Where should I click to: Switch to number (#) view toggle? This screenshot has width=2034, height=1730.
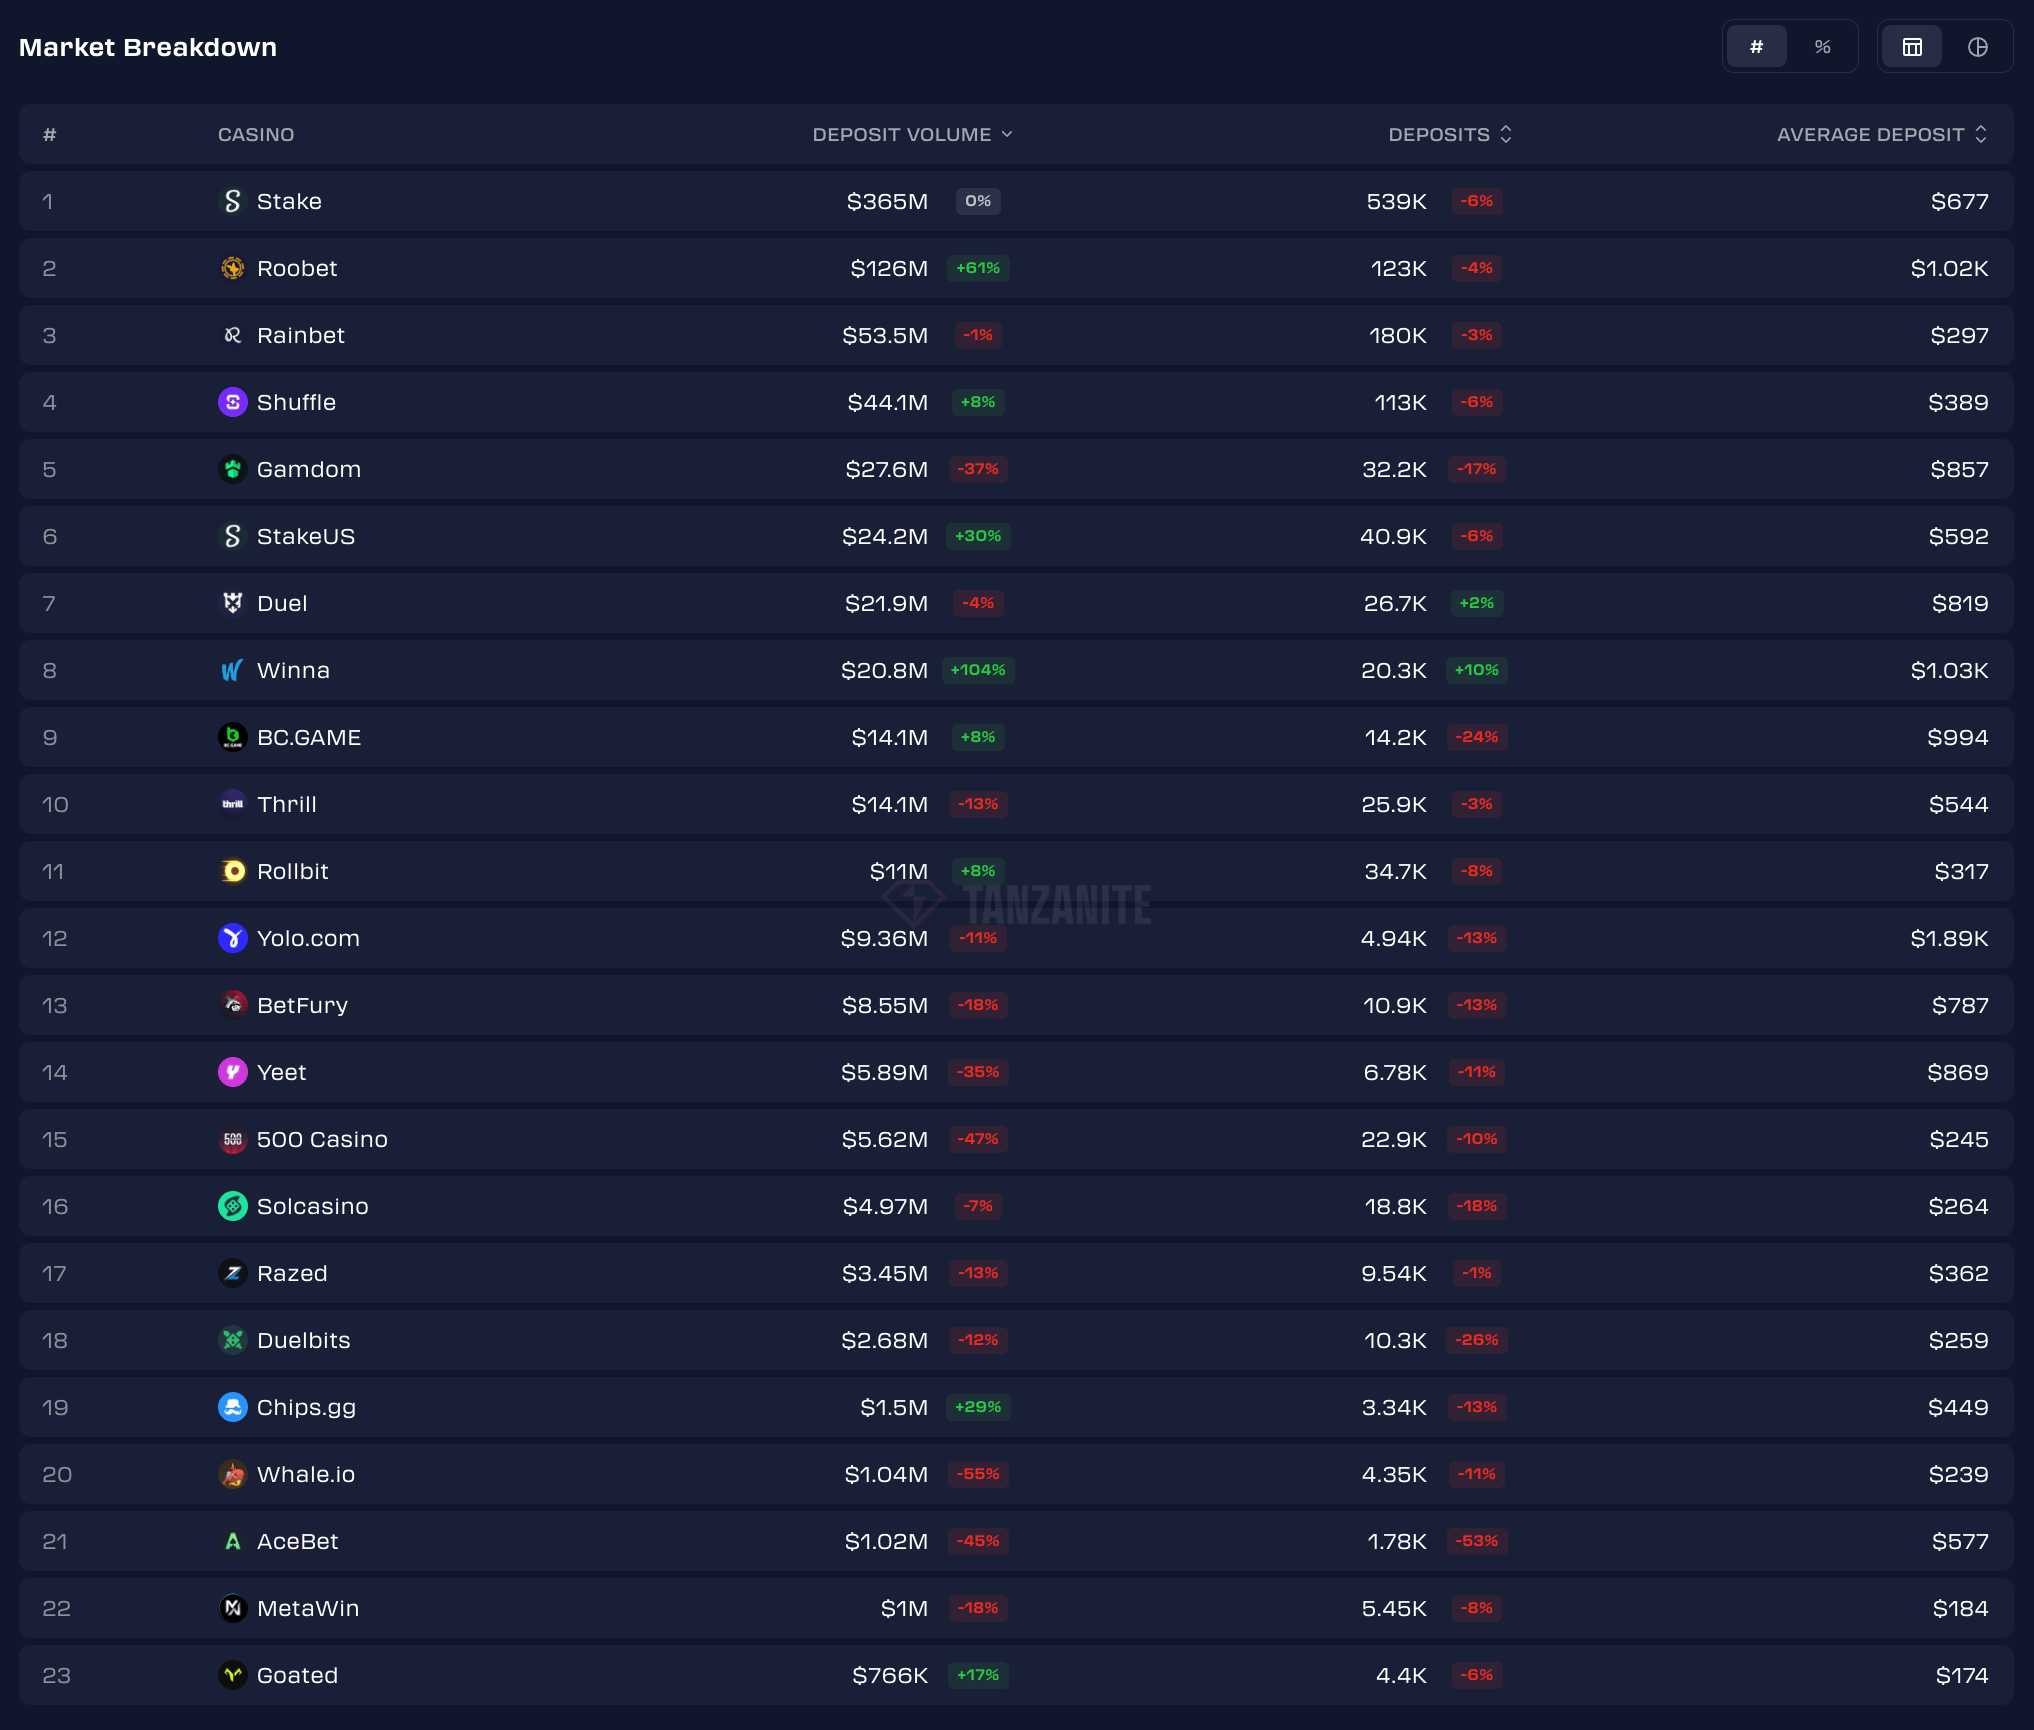(x=1756, y=47)
